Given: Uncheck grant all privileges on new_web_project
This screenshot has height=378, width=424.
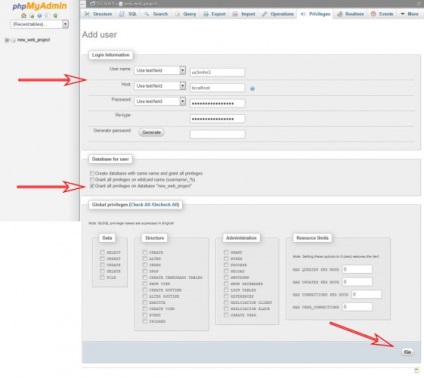Looking at the screenshot, I should (92, 186).
